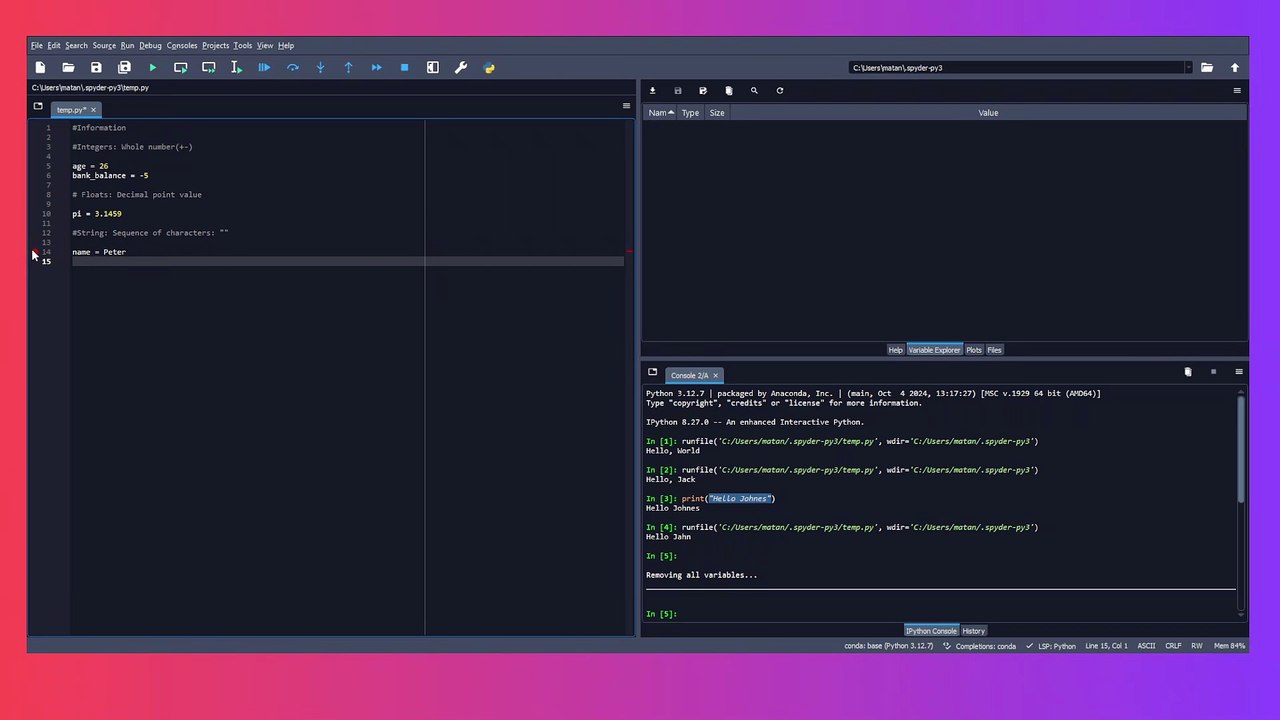Stop debugging with the blue square icon

[x=404, y=68]
